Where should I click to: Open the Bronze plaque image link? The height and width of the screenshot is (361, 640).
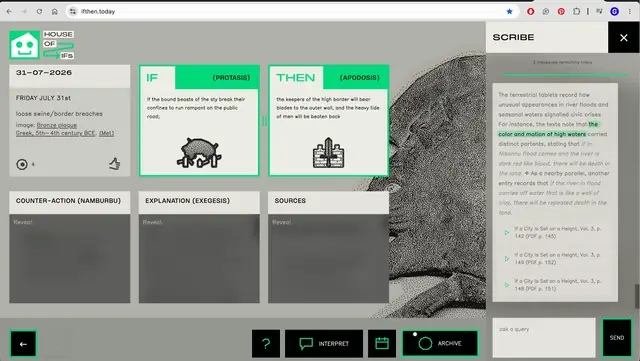(x=57, y=125)
